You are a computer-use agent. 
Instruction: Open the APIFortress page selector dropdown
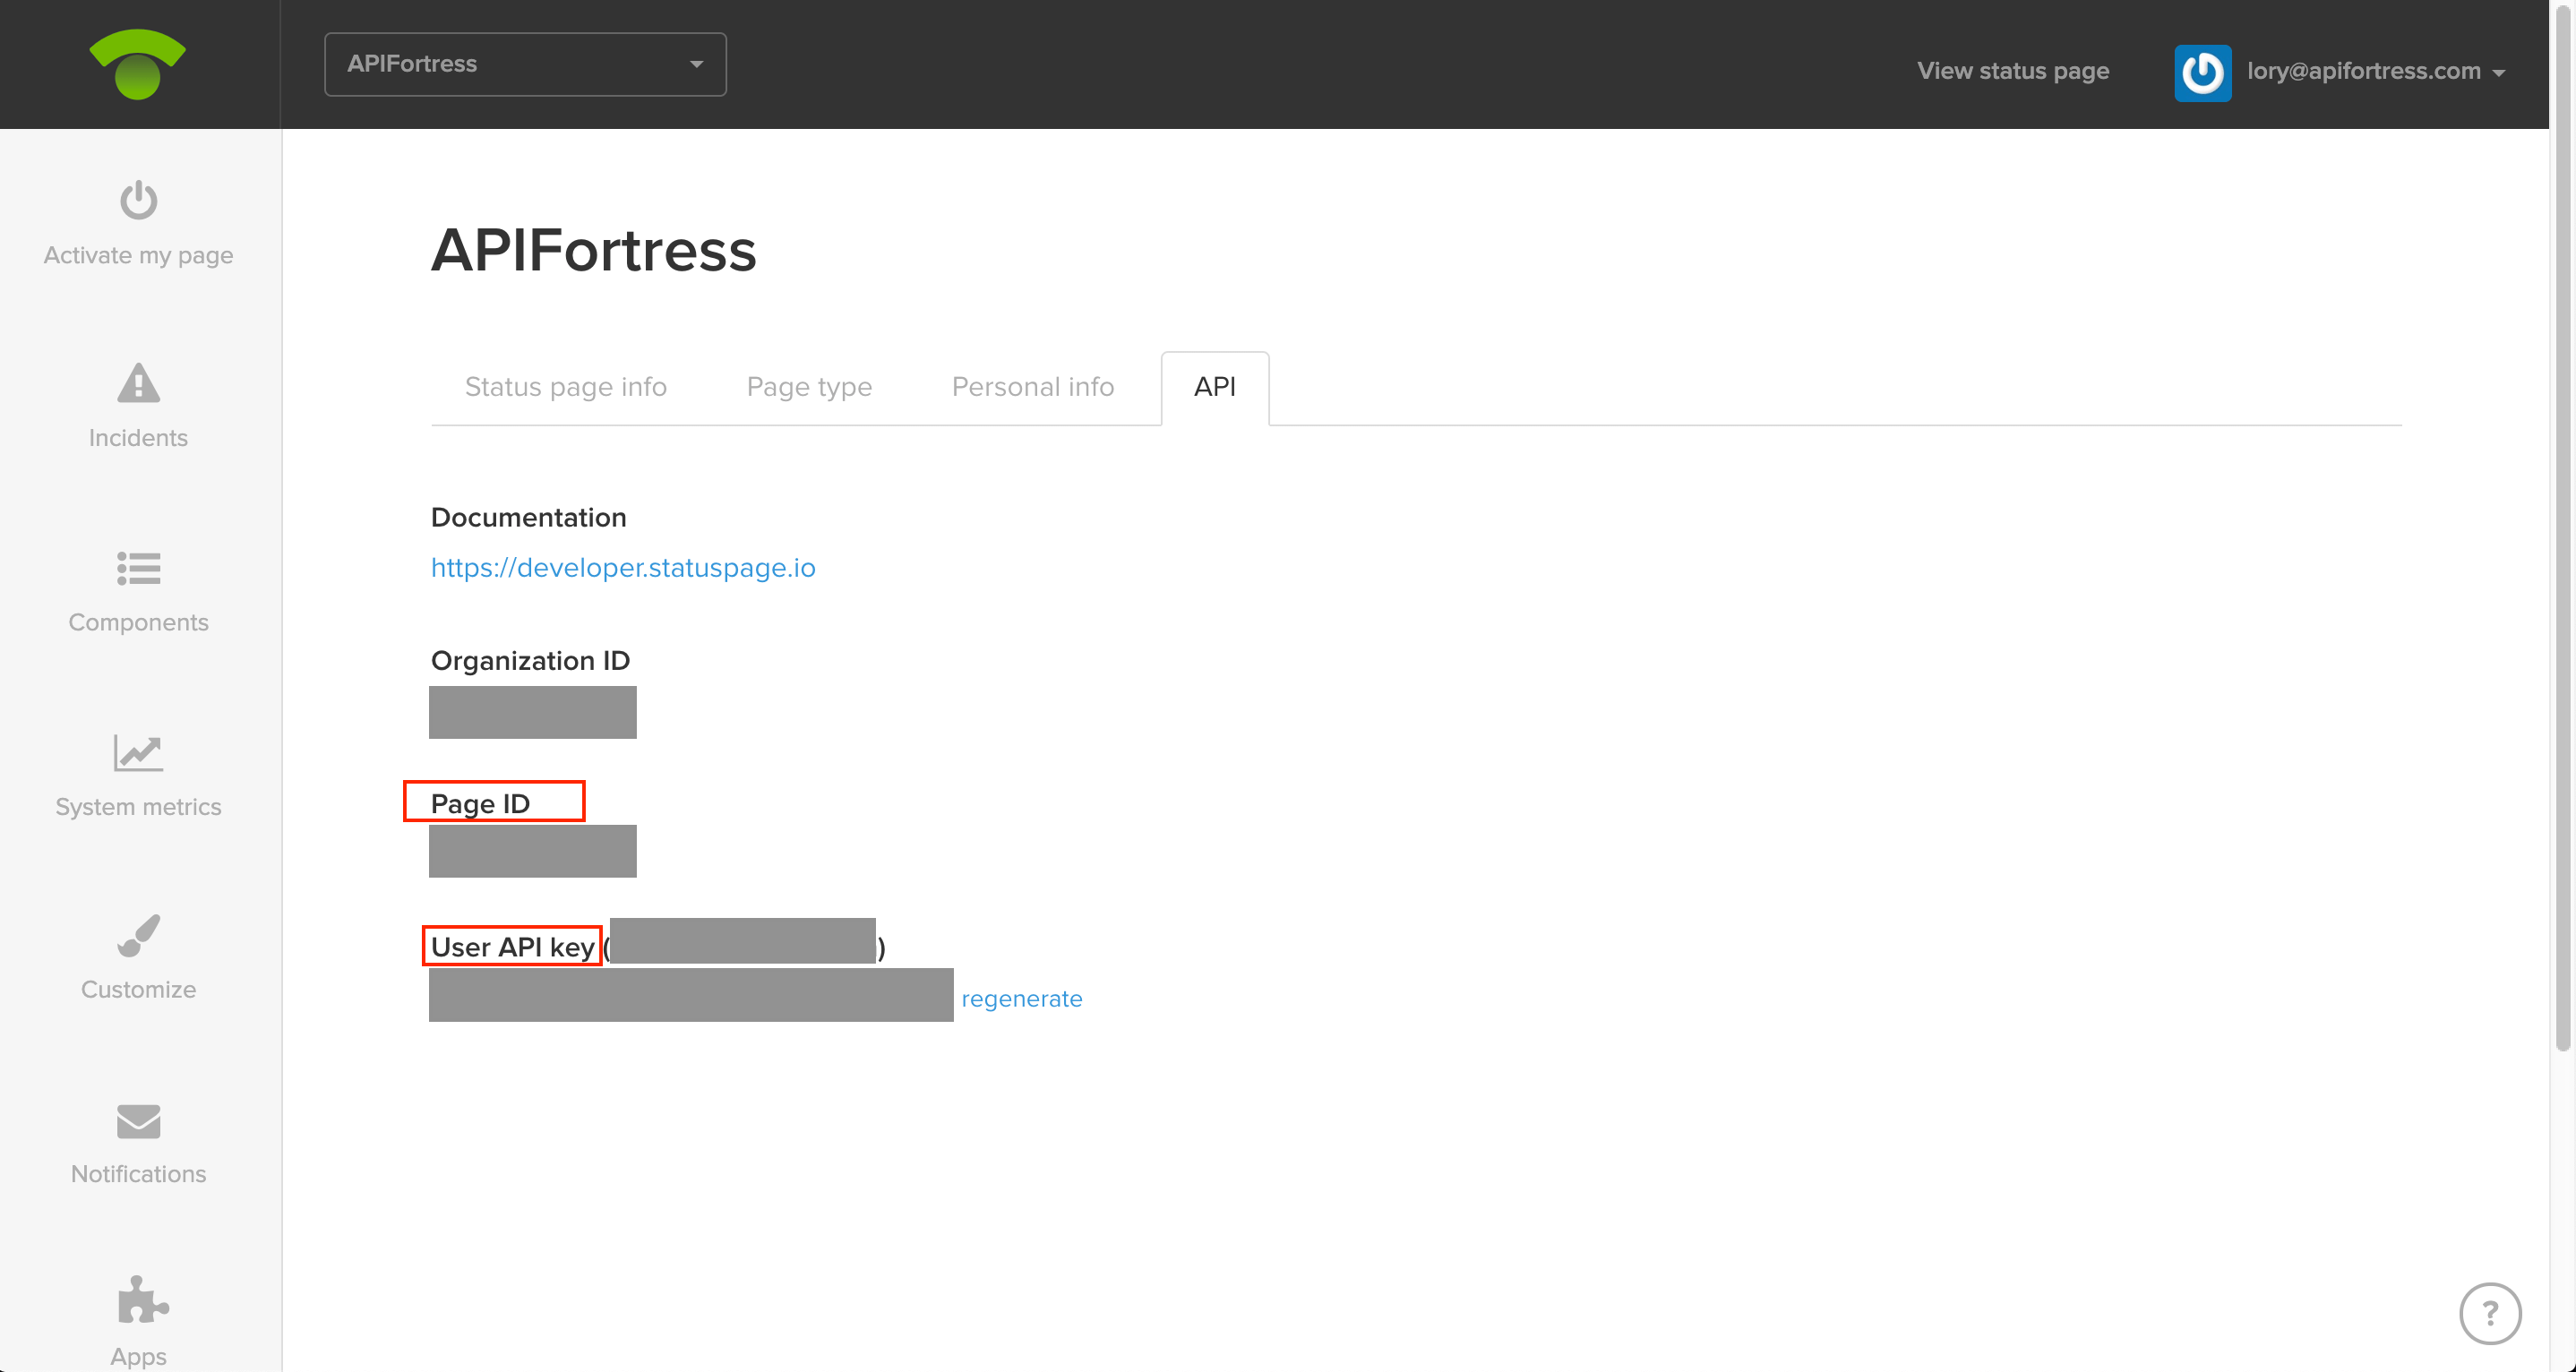[x=525, y=63]
